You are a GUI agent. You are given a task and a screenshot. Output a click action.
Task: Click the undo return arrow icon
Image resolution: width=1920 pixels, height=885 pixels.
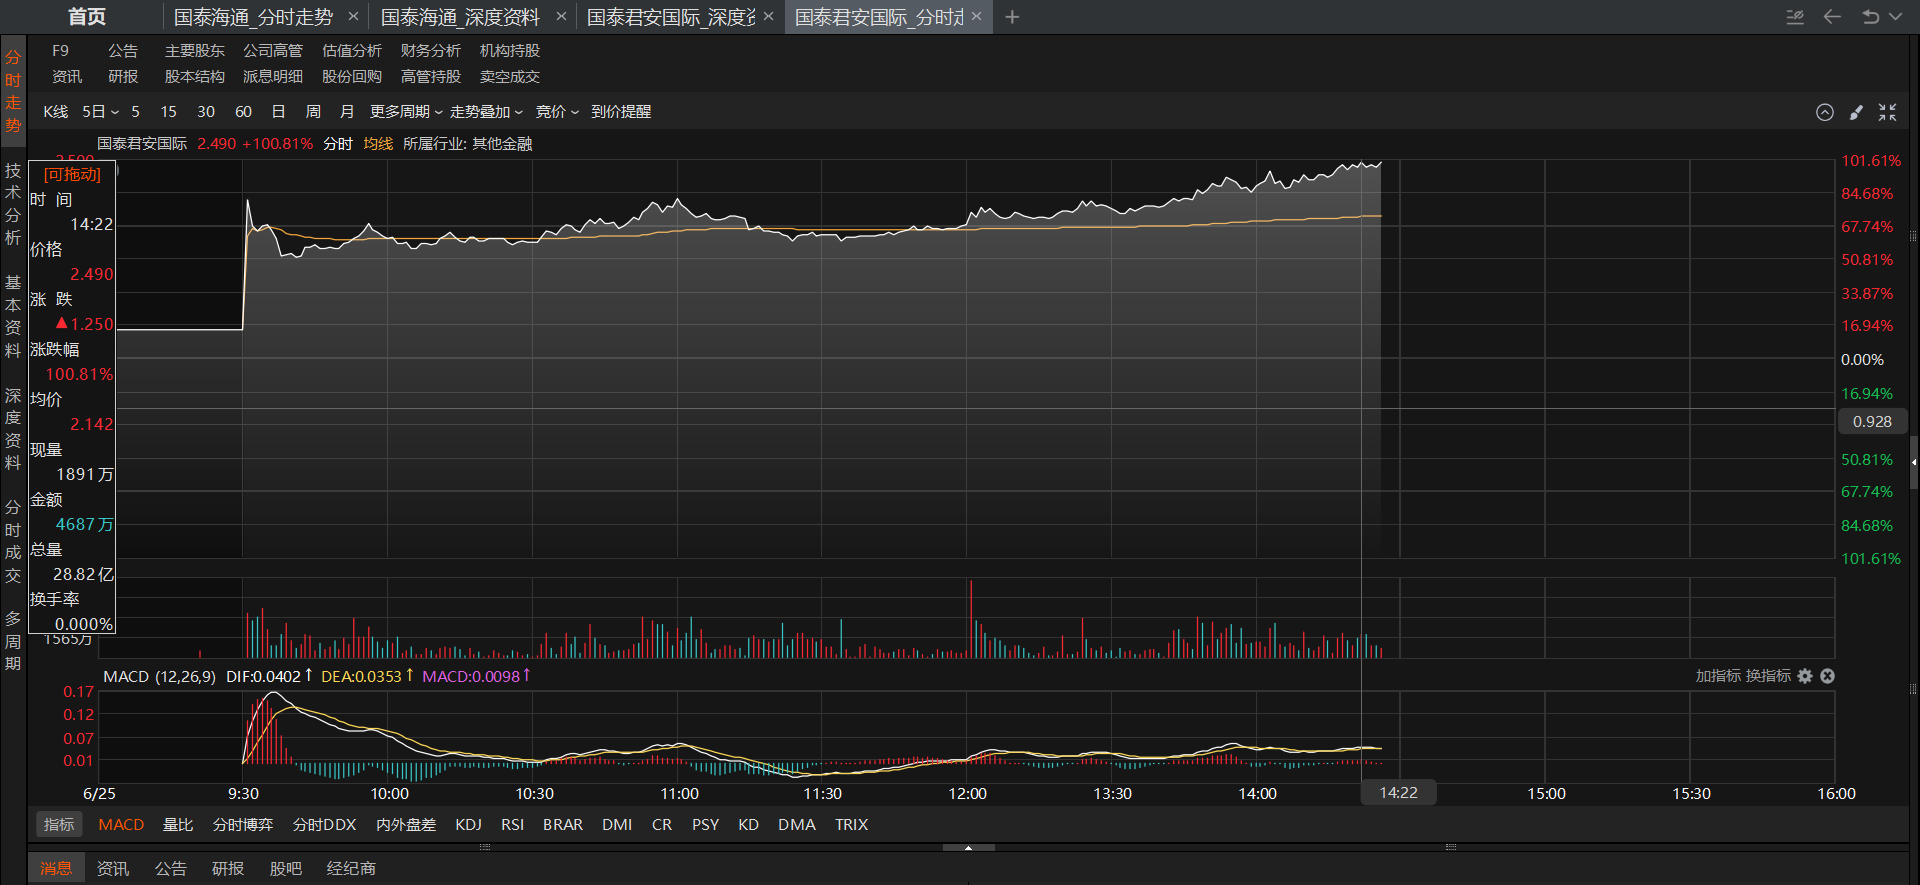(x=1870, y=17)
